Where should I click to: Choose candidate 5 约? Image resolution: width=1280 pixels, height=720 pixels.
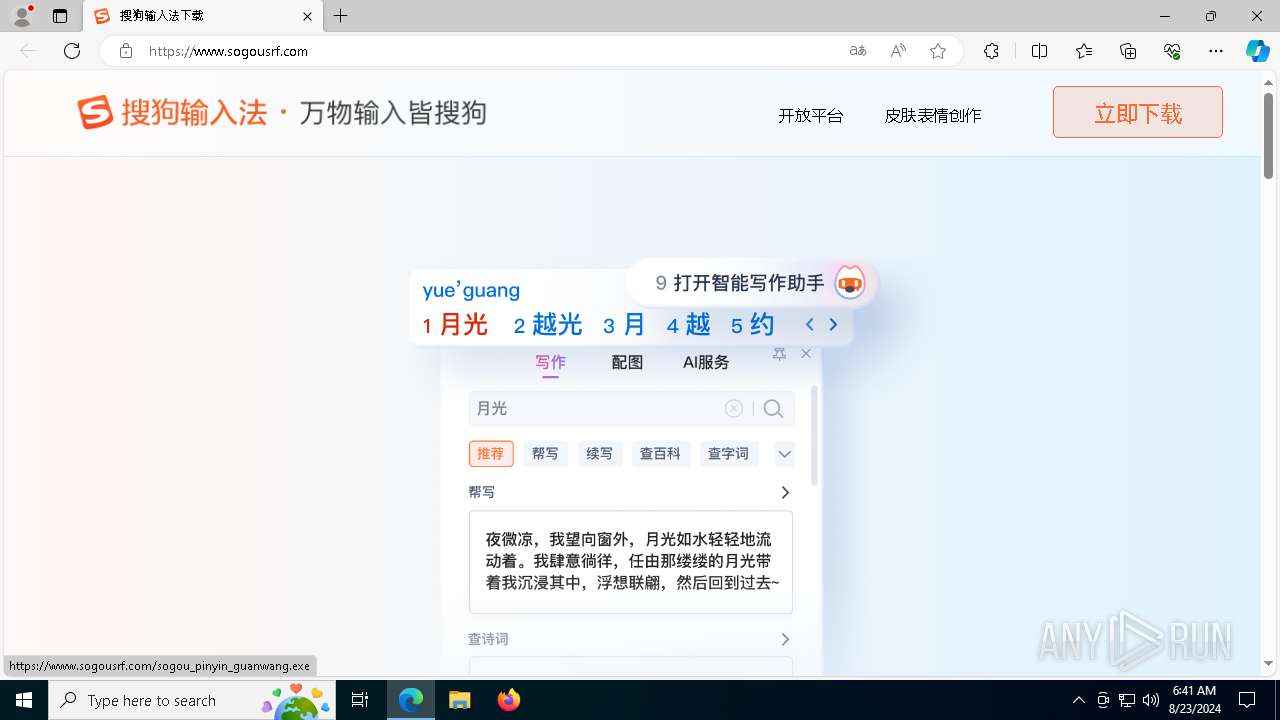[752, 325]
